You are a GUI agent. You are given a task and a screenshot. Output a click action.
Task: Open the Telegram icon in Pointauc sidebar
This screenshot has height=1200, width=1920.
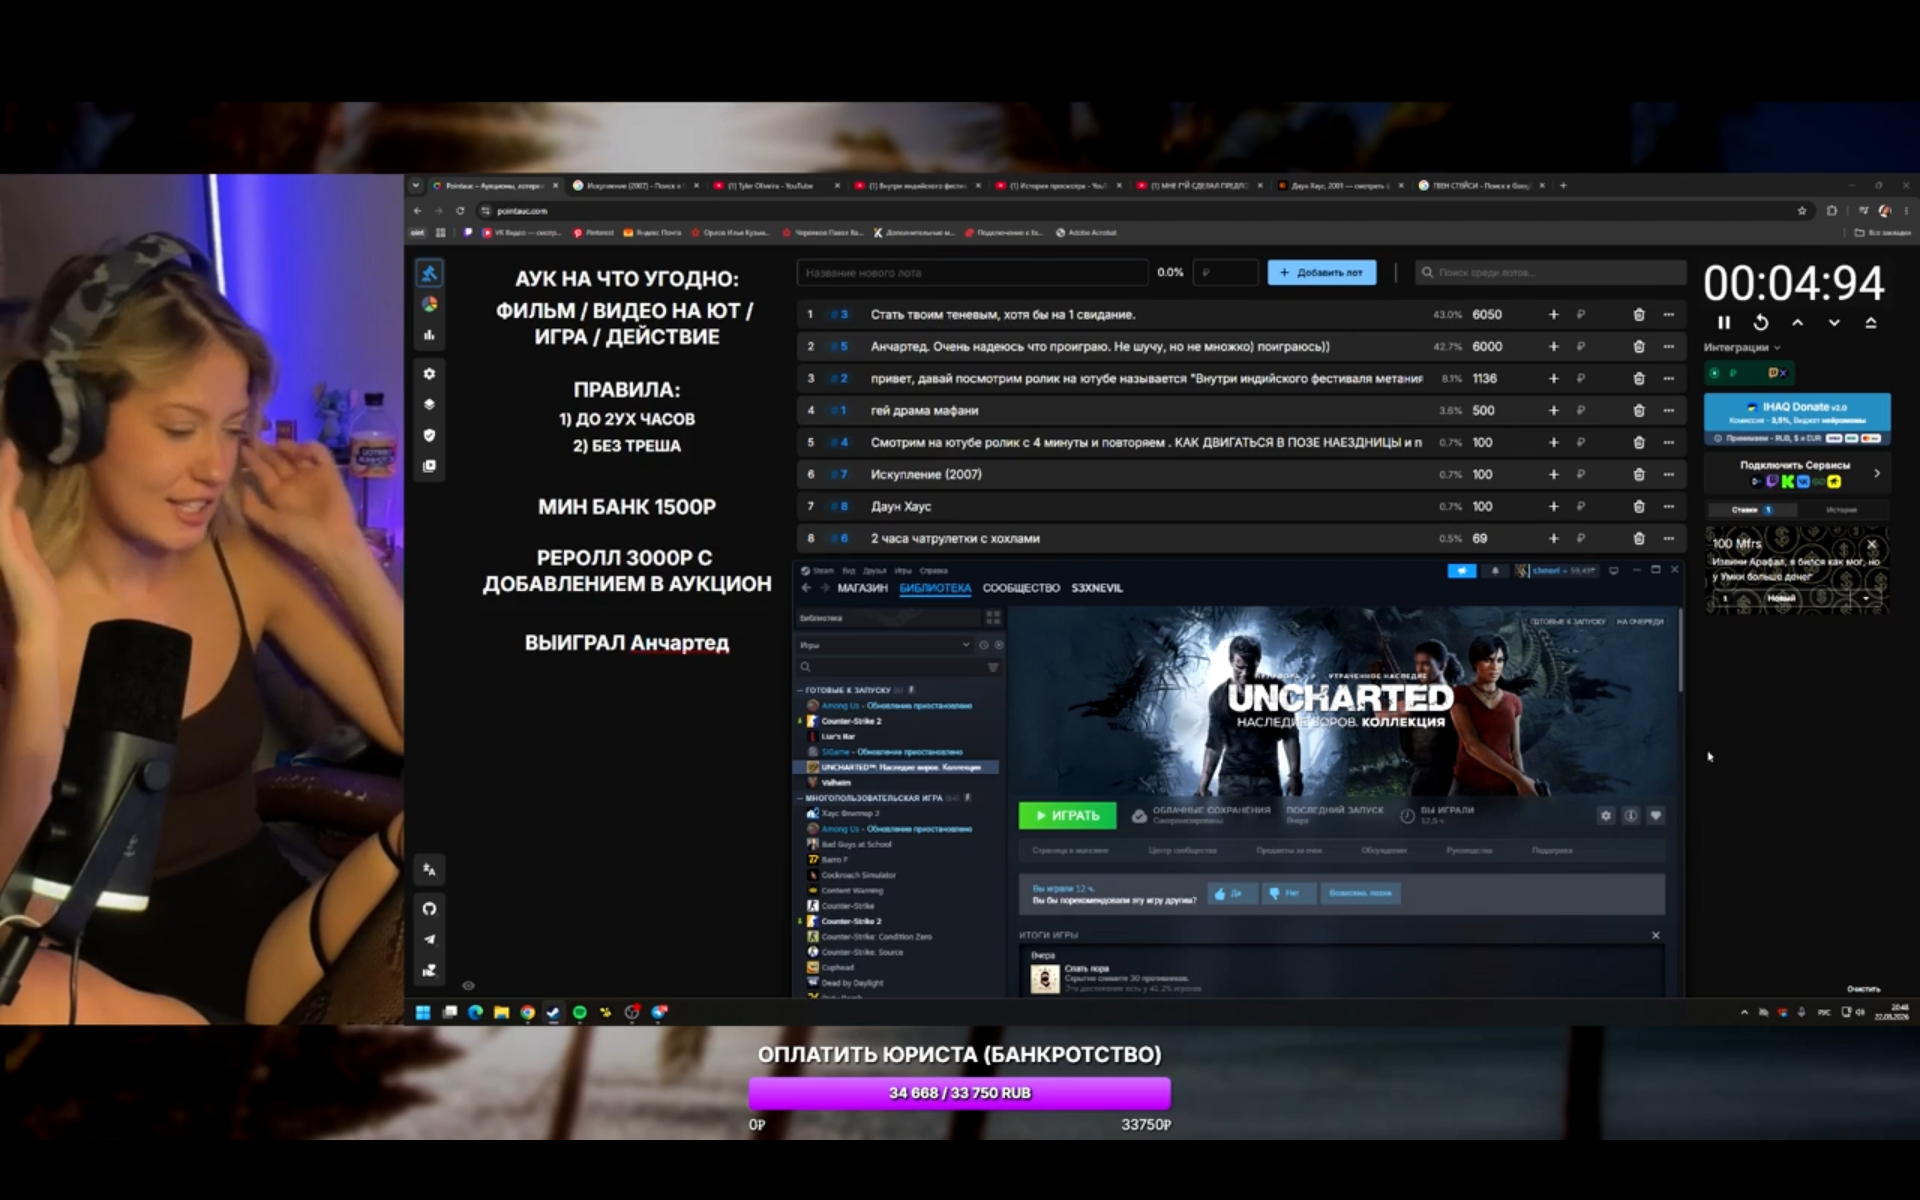pyautogui.click(x=429, y=939)
